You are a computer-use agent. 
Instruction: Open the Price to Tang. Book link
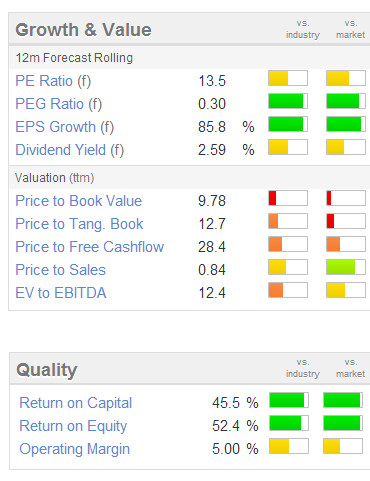point(79,224)
